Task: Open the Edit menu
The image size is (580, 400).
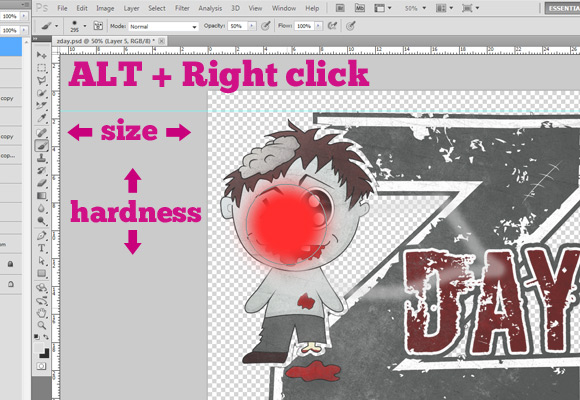Action: pyautogui.click(x=82, y=8)
